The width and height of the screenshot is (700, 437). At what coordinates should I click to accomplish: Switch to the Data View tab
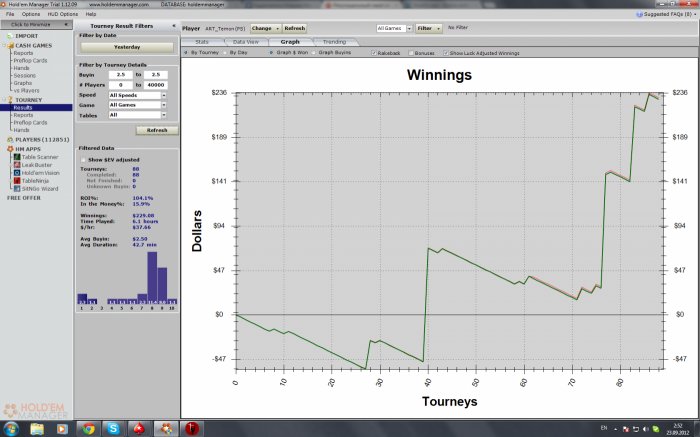tap(246, 42)
